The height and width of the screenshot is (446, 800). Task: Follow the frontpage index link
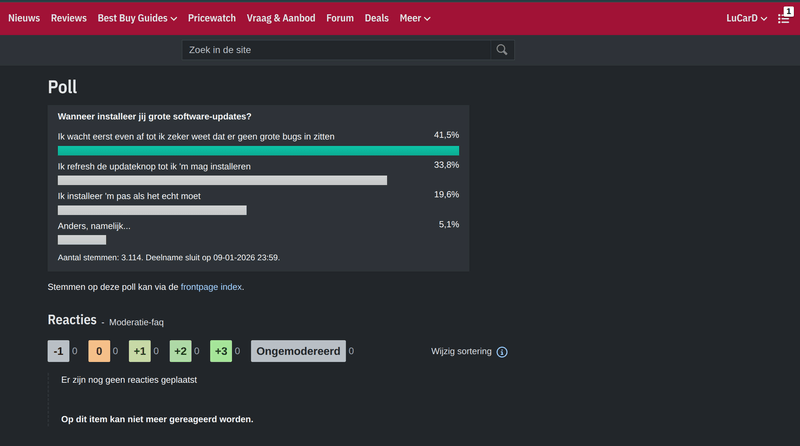211,287
